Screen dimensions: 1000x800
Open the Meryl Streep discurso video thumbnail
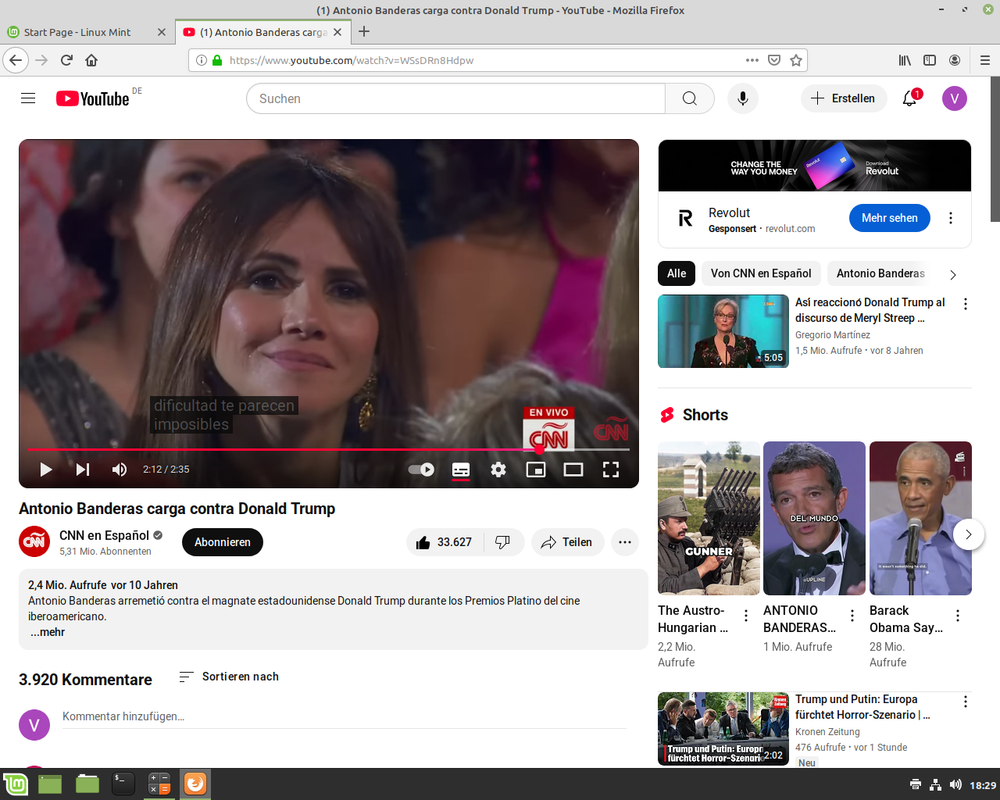pyautogui.click(x=723, y=331)
